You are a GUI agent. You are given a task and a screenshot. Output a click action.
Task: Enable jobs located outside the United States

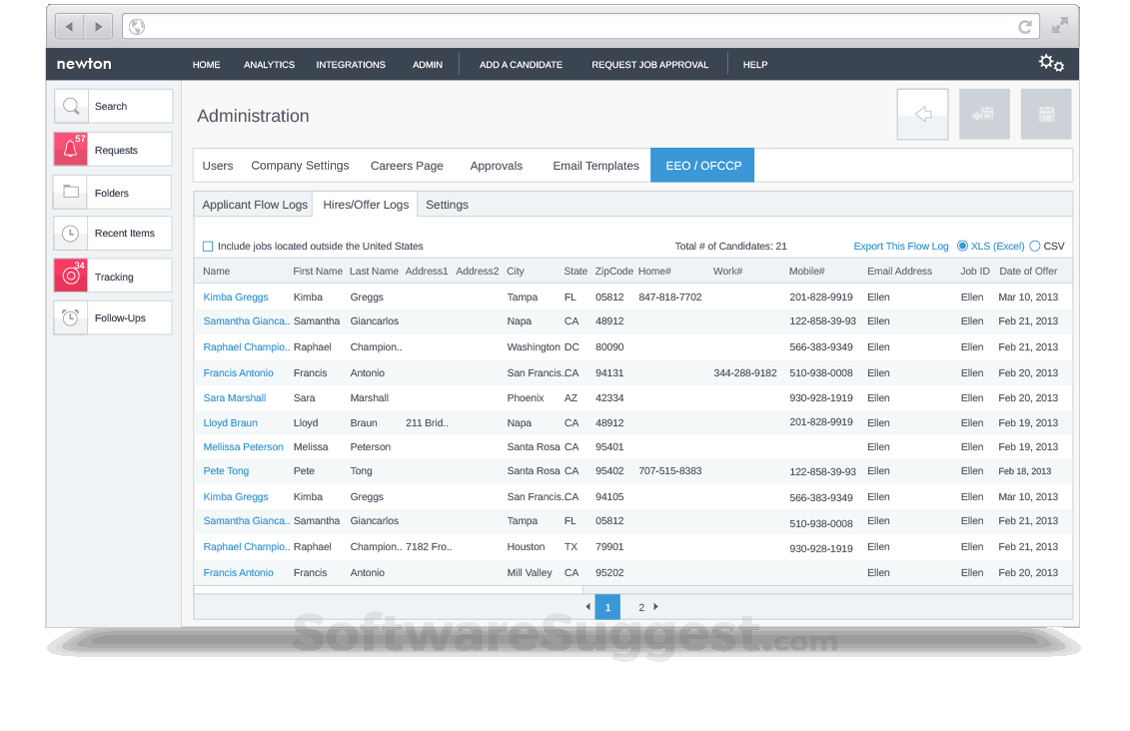coord(208,245)
